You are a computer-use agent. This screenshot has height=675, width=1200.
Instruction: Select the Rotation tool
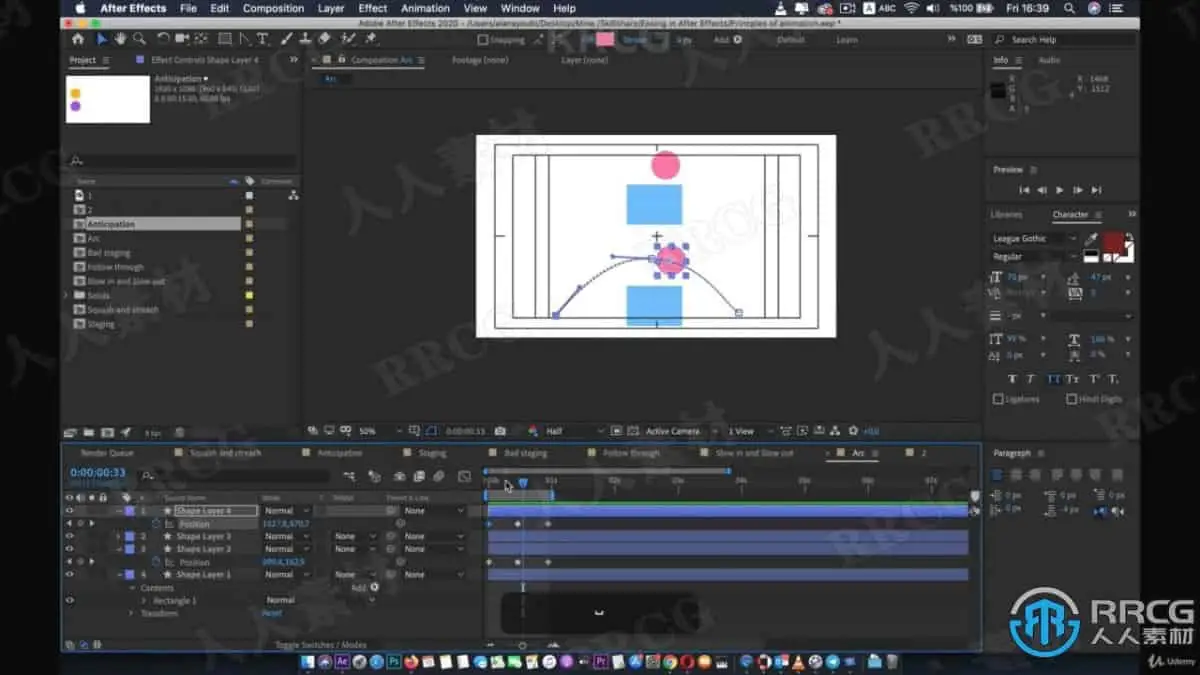tap(163, 40)
